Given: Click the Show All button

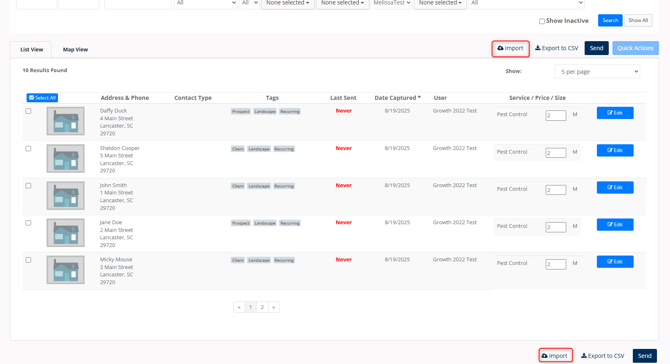Looking at the screenshot, I should 638,20.
